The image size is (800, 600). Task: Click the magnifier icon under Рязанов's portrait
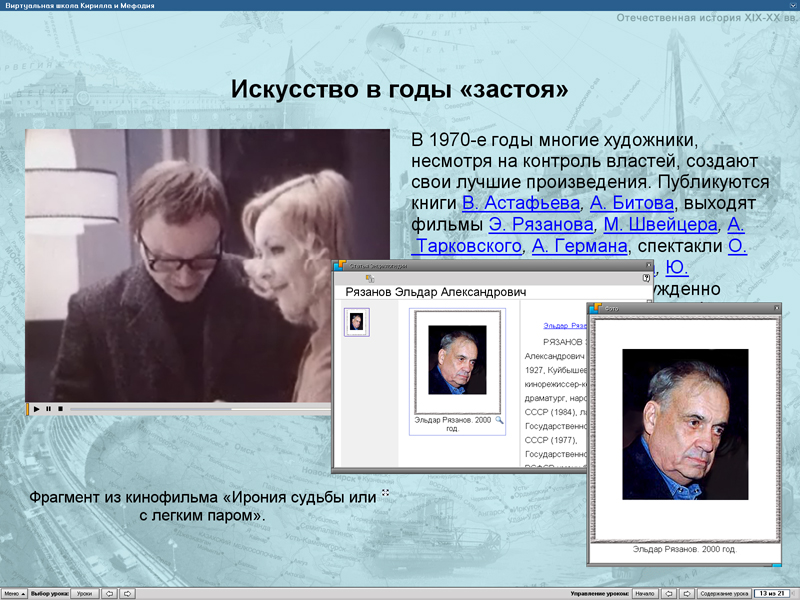(x=499, y=421)
